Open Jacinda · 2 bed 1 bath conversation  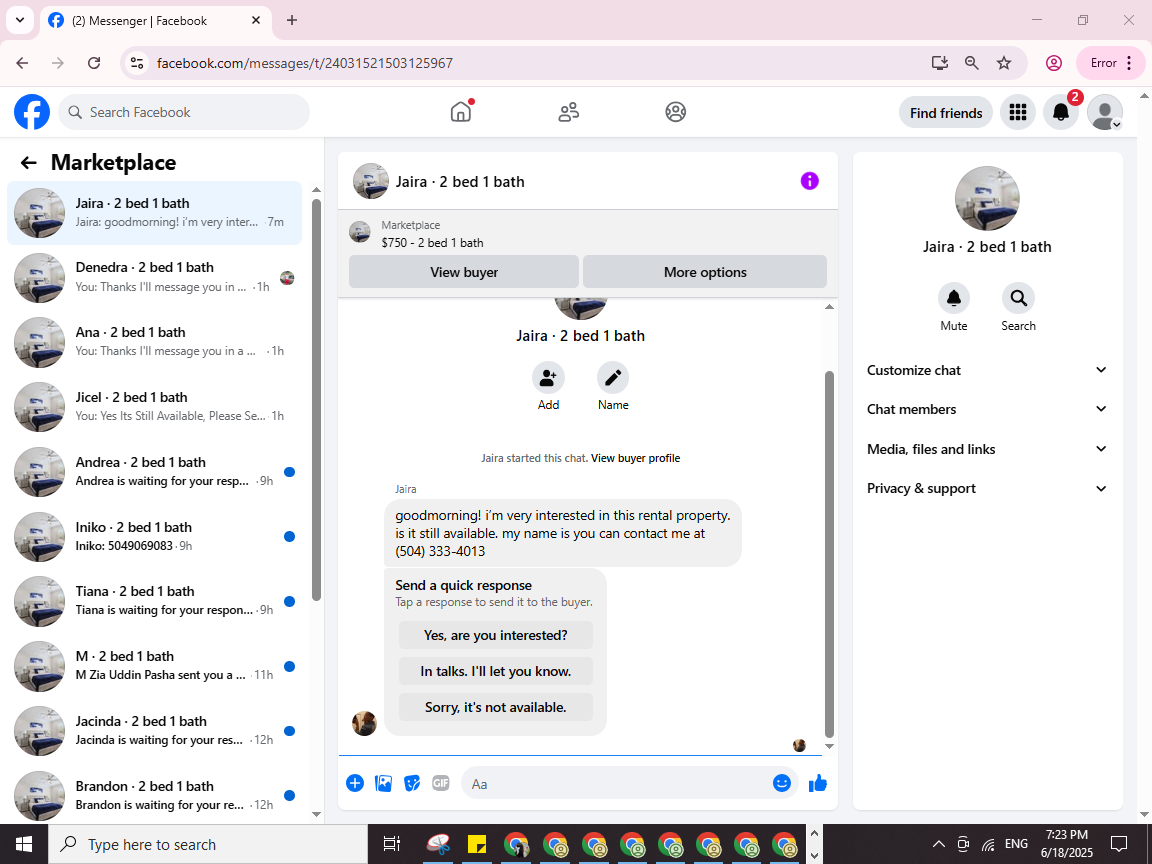[x=154, y=730]
